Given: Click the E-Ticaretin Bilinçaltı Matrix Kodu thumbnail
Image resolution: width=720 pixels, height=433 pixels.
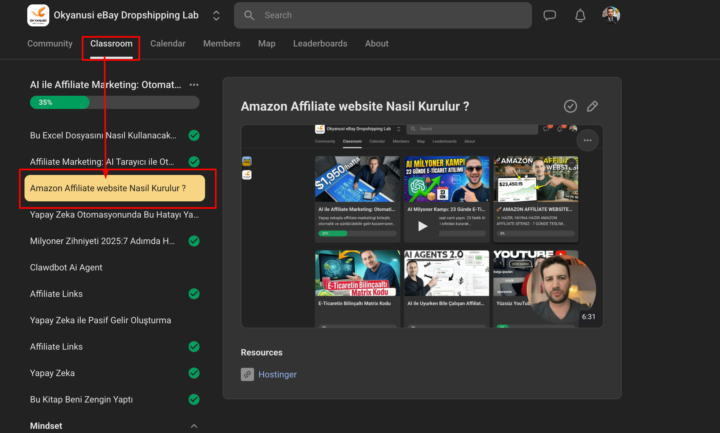Looking at the screenshot, I should [357, 273].
